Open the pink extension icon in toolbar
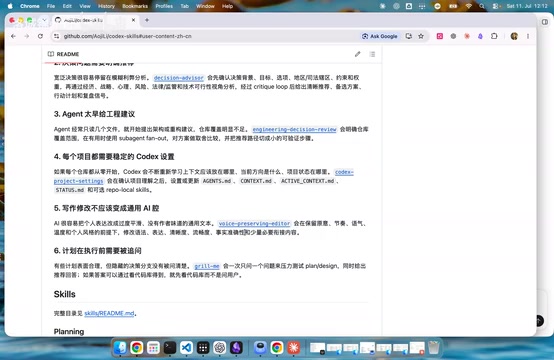 pos(440,36)
